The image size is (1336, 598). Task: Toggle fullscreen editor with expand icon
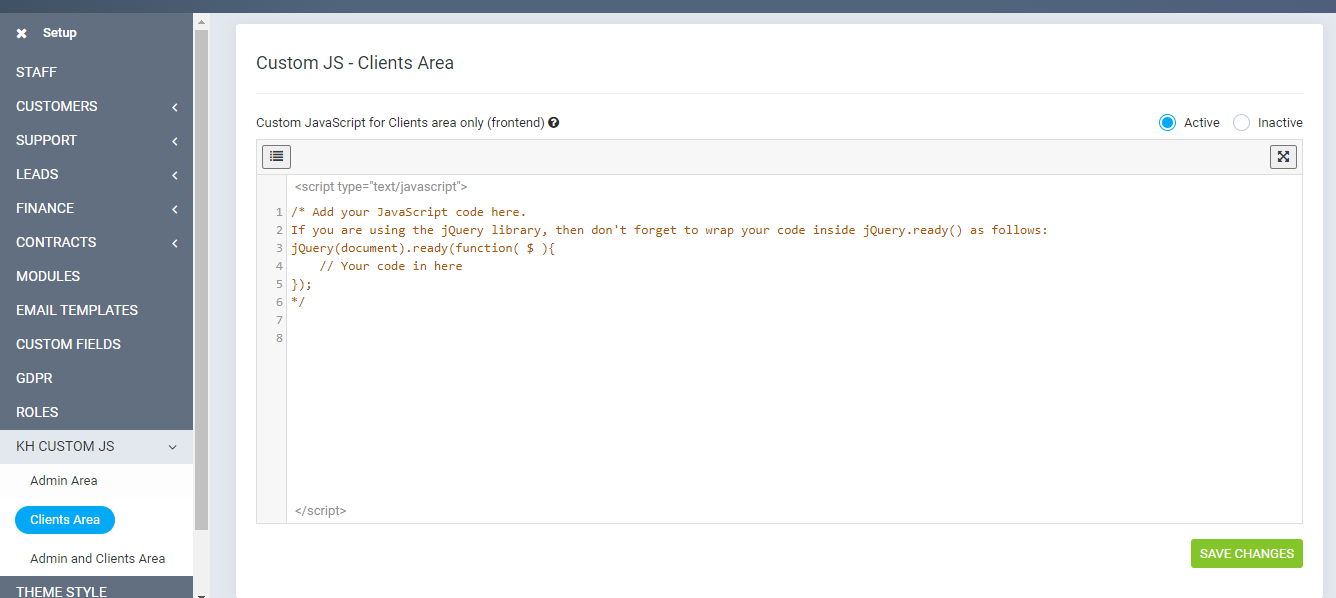tap(1283, 157)
